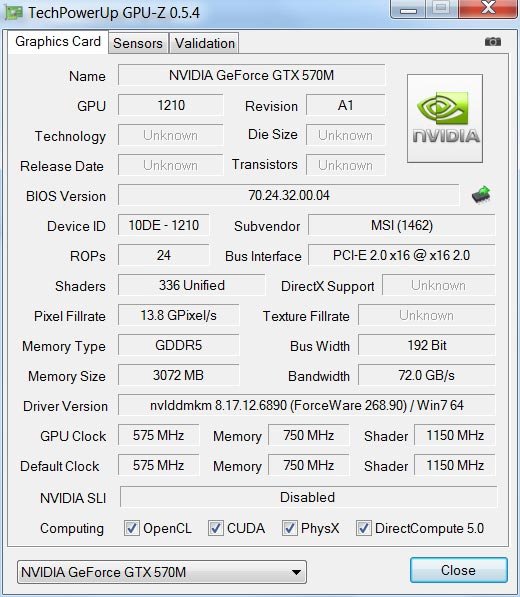Switch to the Sensors tab
The height and width of the screenshot is (597, 520).
tap(138, 43)
